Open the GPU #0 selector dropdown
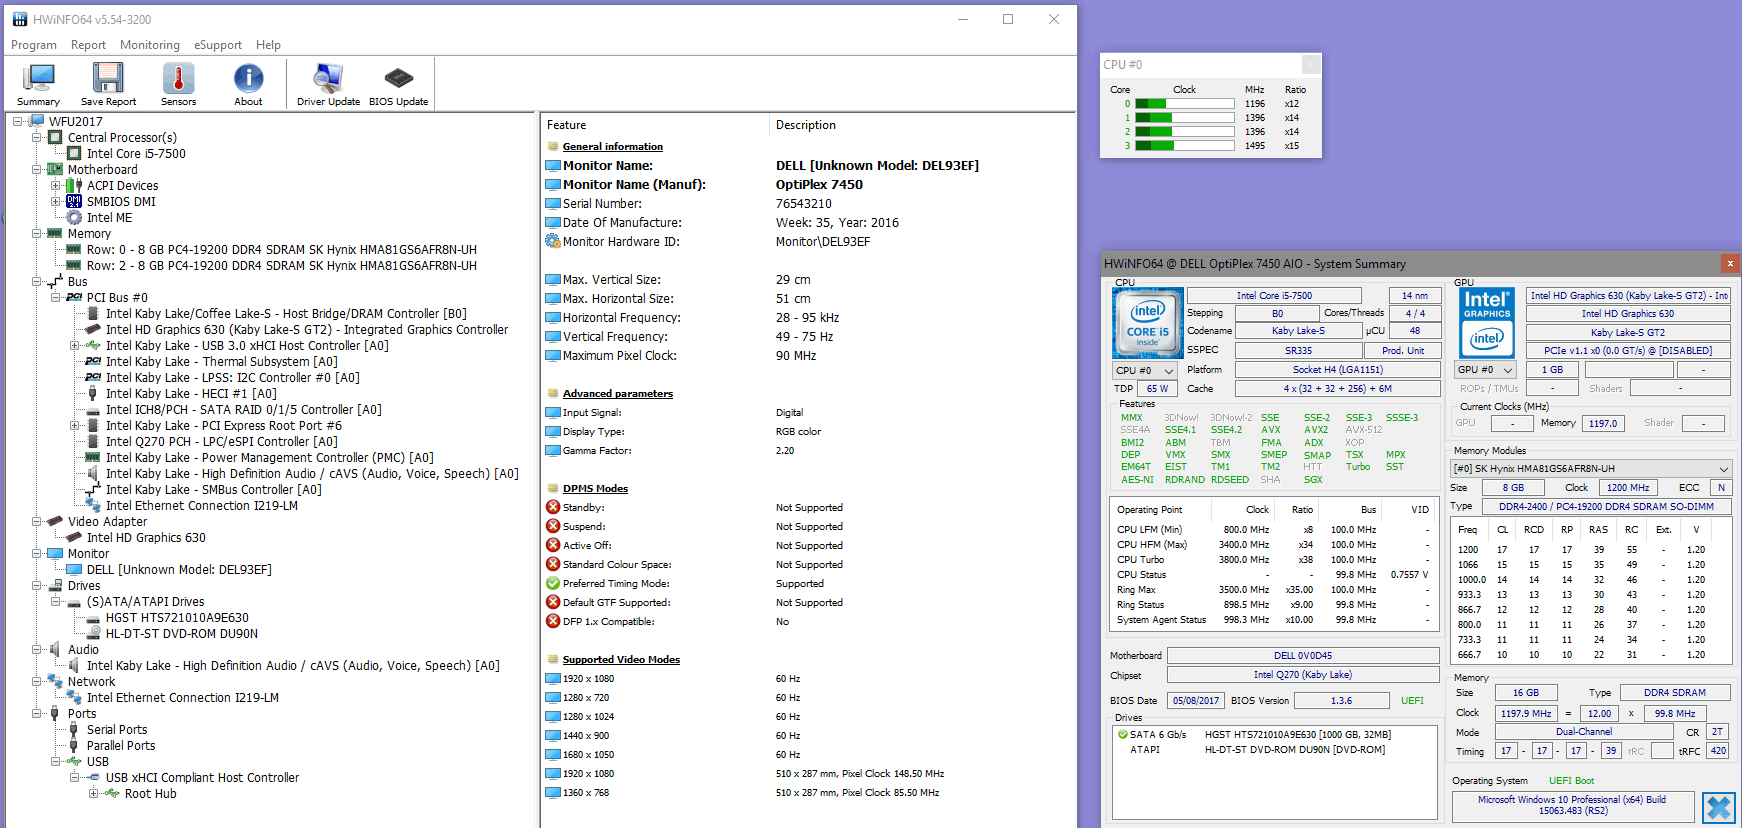 point(1485,370)
